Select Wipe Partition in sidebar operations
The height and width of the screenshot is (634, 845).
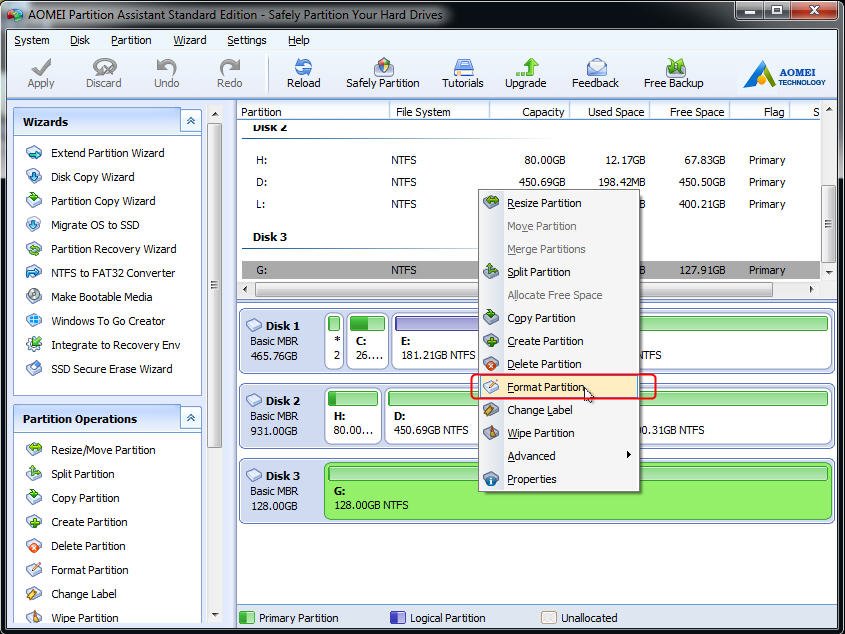[72, 618]
